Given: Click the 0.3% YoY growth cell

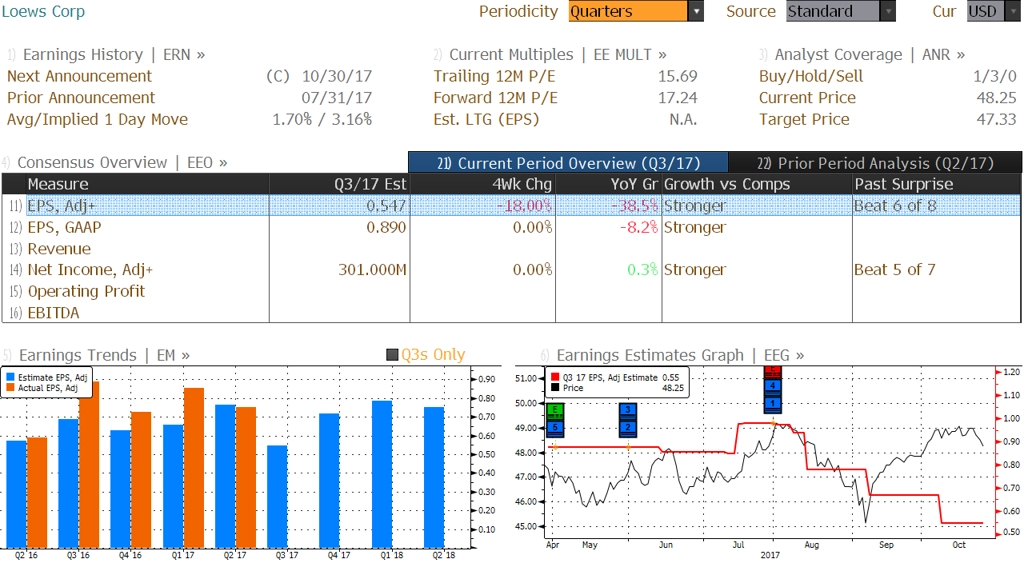Looking at the screenshot, I should [643, 269].
